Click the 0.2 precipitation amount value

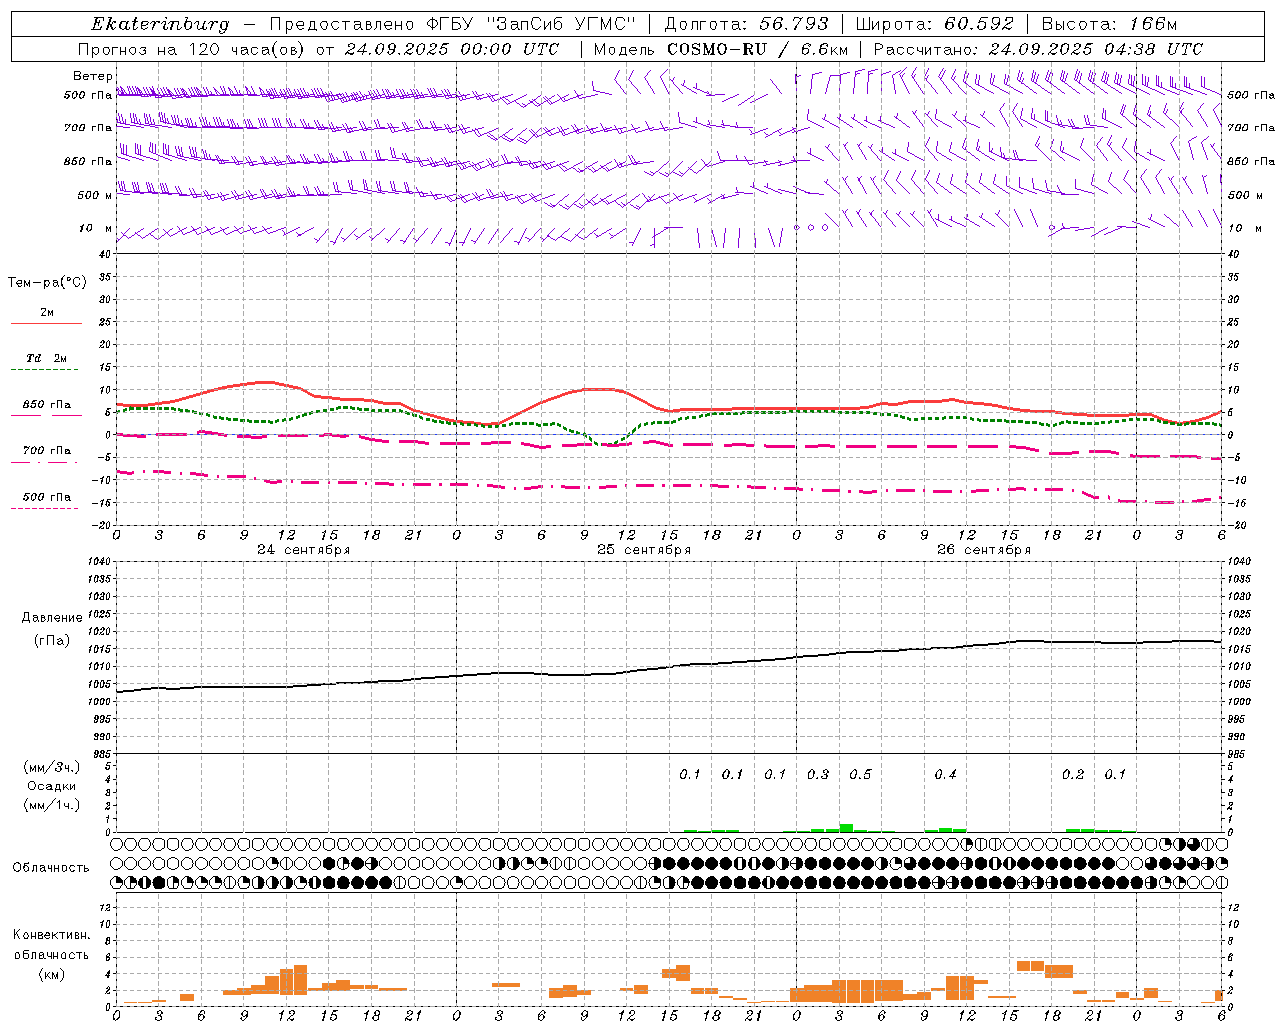click(1073, 775)
